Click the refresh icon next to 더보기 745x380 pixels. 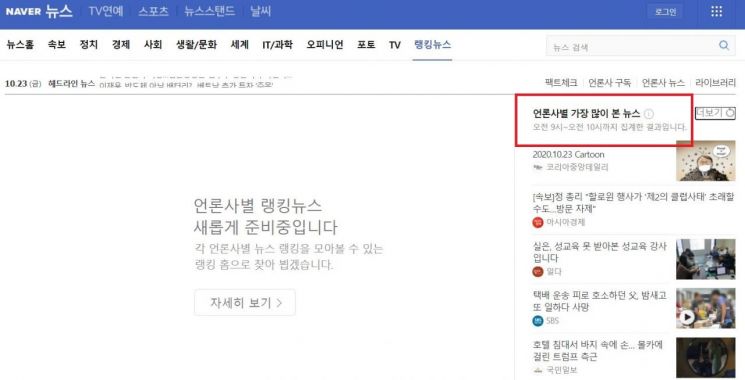pos(730,113)
